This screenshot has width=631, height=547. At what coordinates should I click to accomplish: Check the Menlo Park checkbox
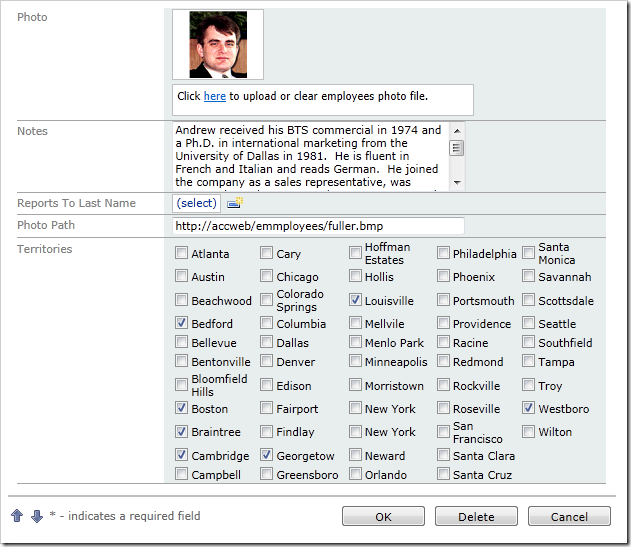[x=355, y=342]
